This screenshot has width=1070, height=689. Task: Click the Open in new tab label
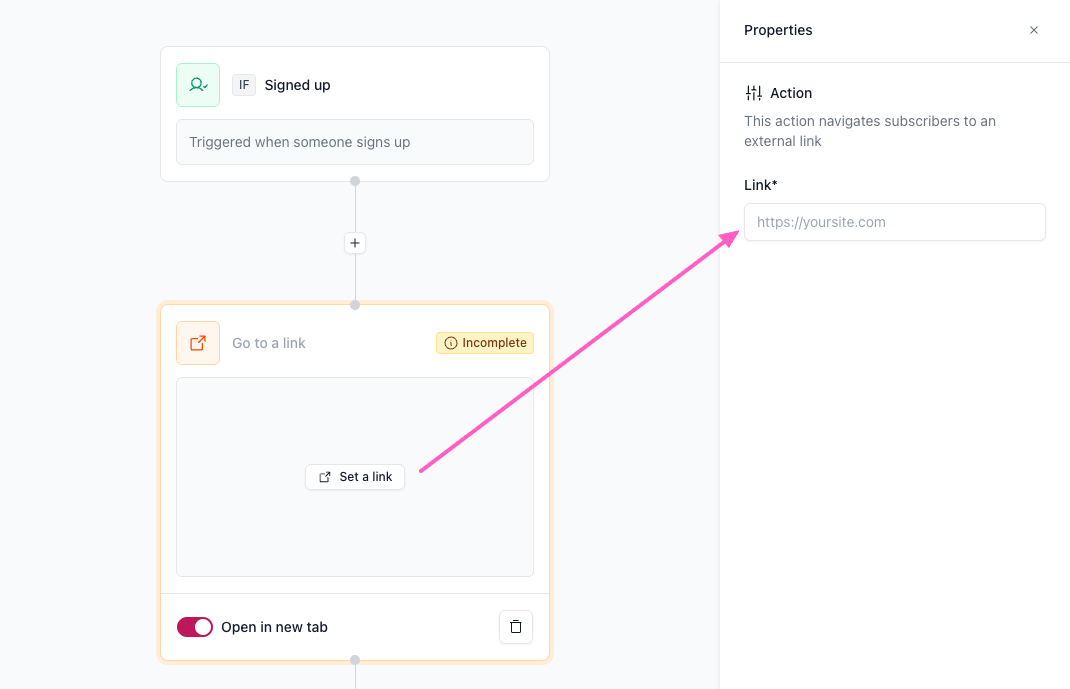point(274,627)
